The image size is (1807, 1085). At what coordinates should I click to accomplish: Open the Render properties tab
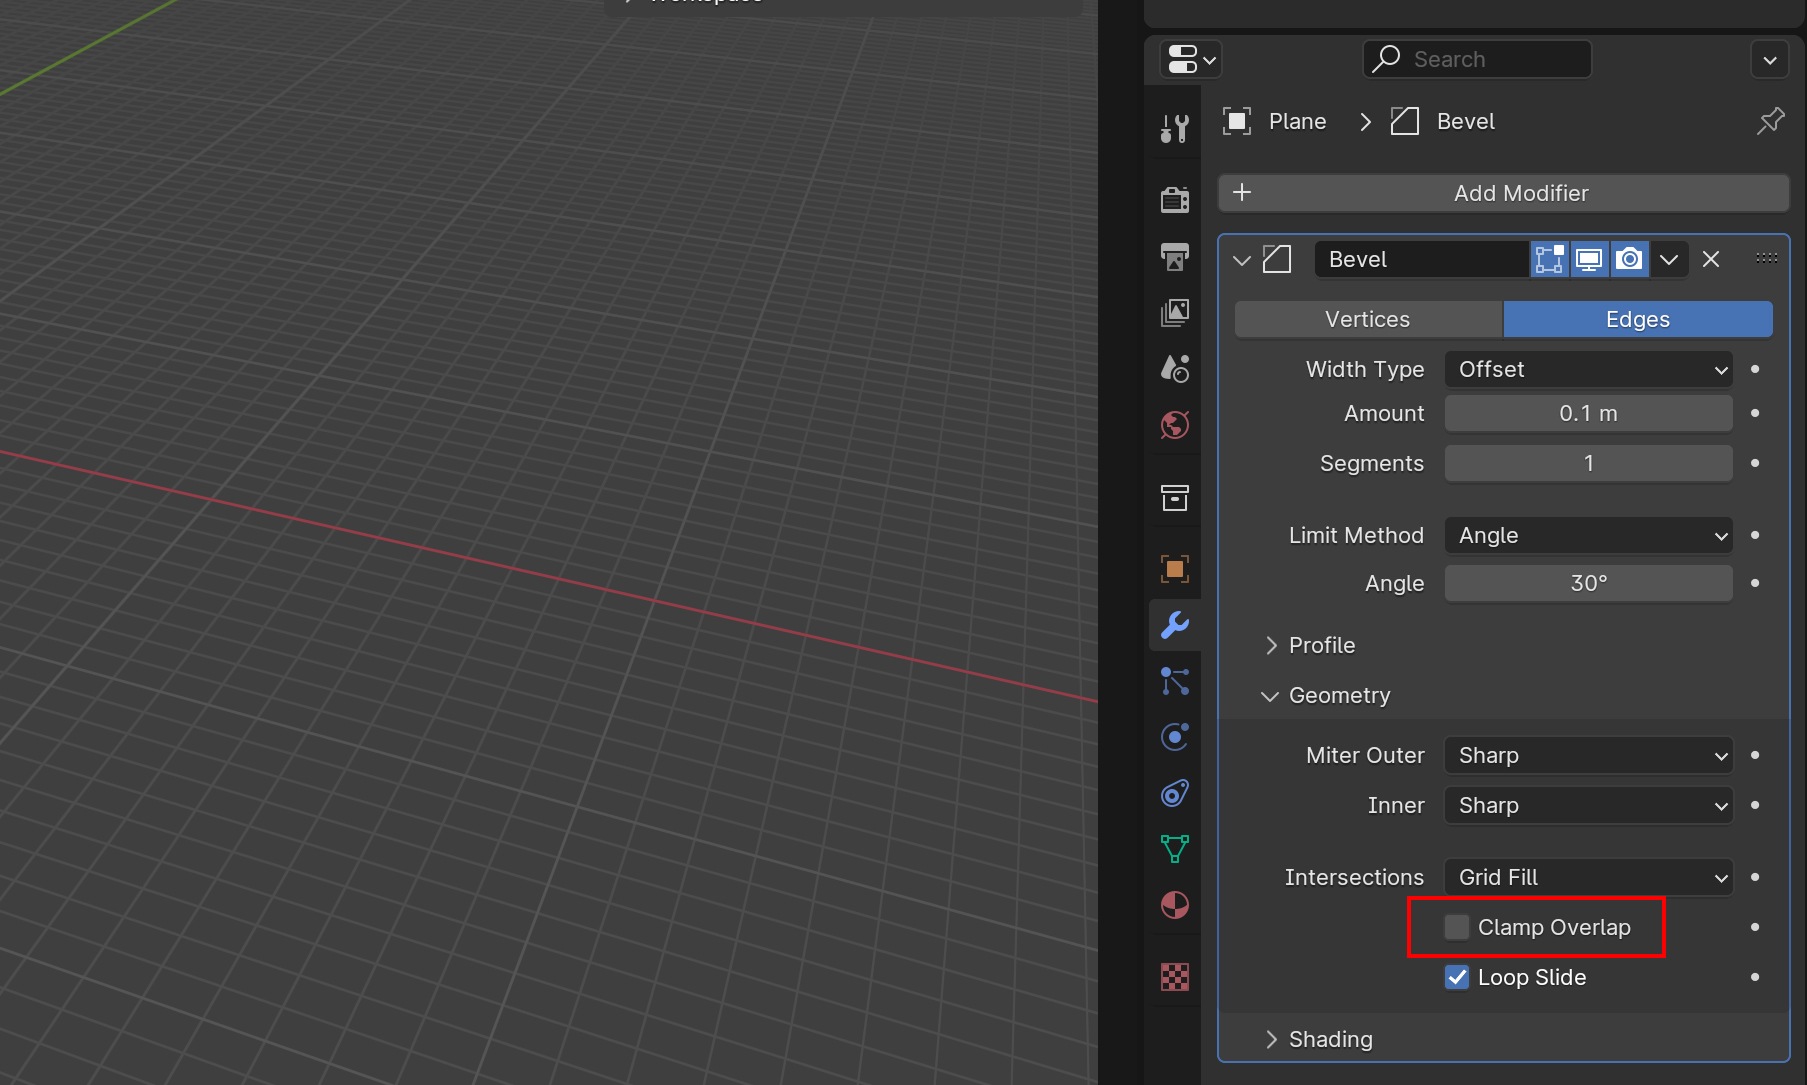click(x=1175, y=199)
